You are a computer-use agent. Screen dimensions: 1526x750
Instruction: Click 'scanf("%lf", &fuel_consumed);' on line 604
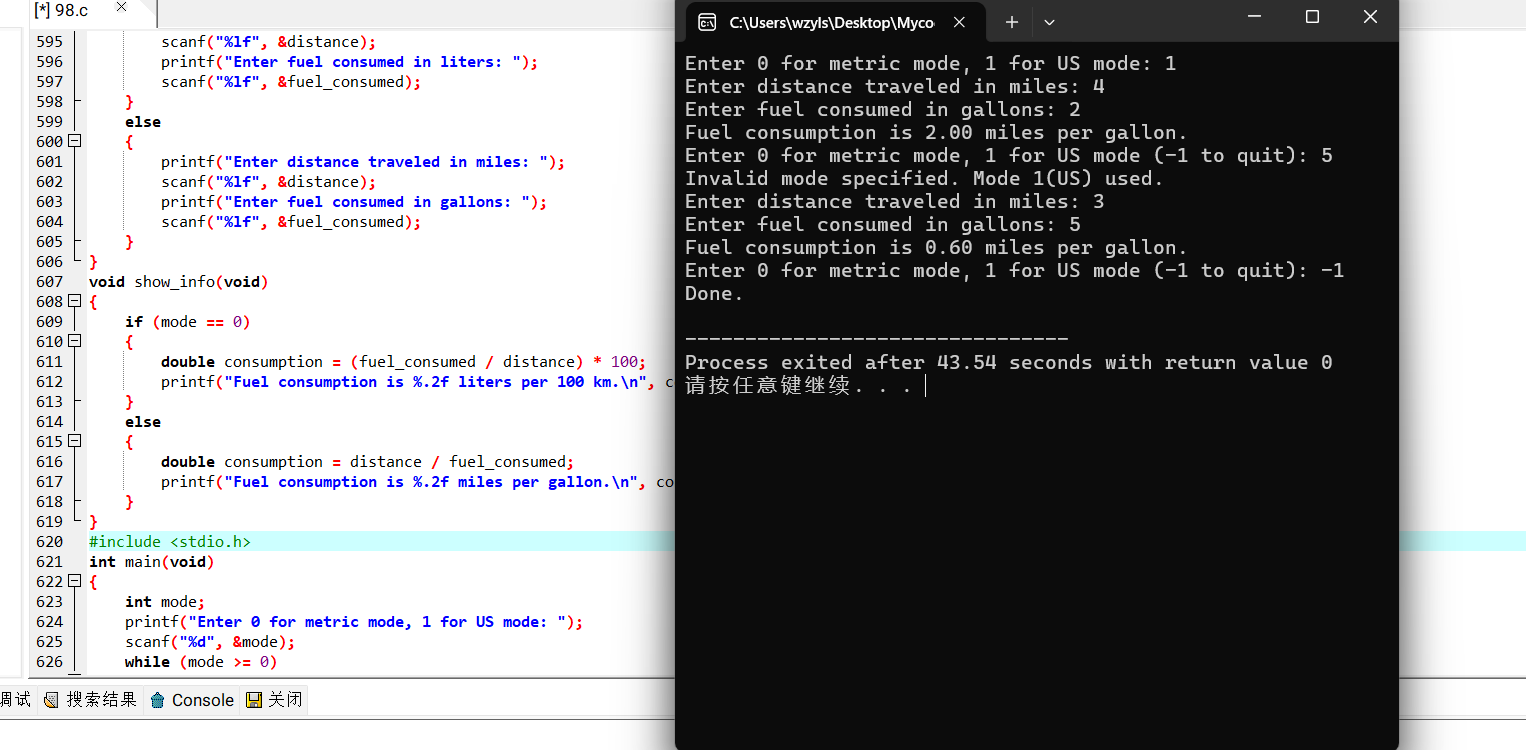click(291, 222)
